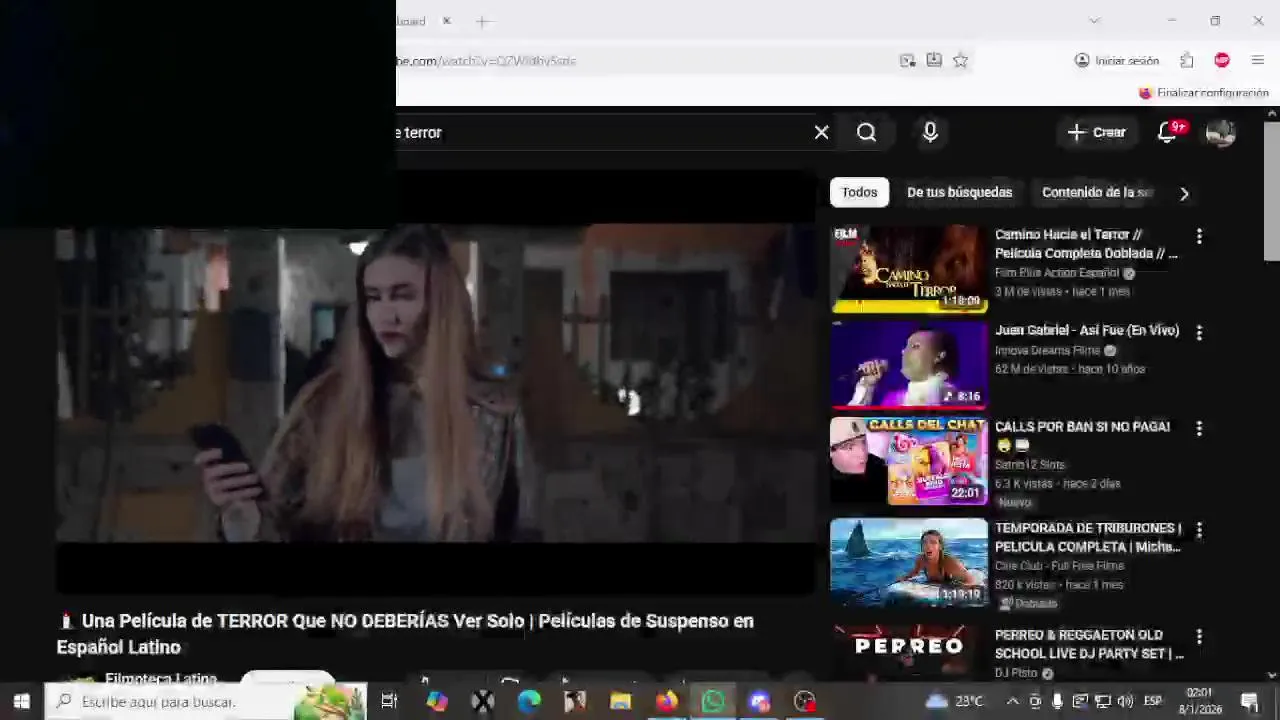Open title CALLS POR BAN SI NO PAGA!
This screenshot has width=1280, height=720.
[1082, 427]
